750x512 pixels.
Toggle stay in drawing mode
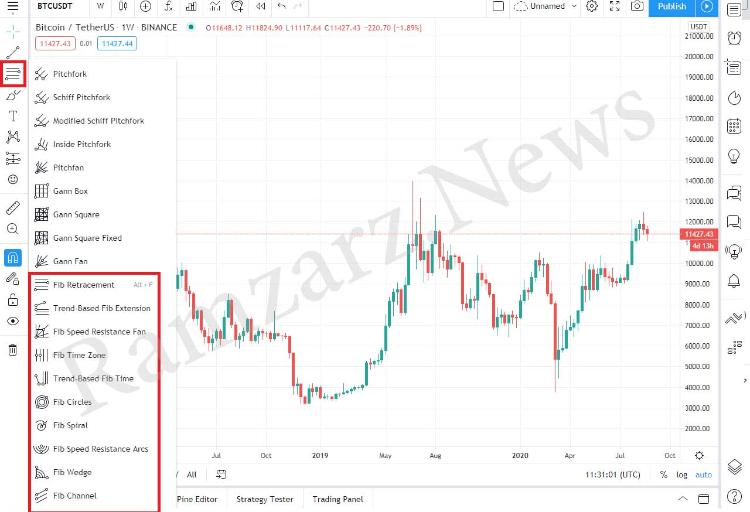[x=13, y=278]
